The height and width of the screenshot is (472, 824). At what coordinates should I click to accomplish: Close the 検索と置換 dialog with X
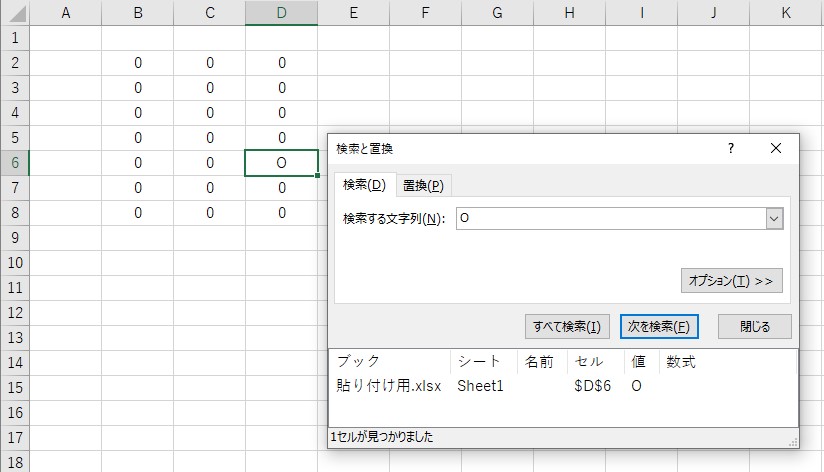click(x=776, y=148)
